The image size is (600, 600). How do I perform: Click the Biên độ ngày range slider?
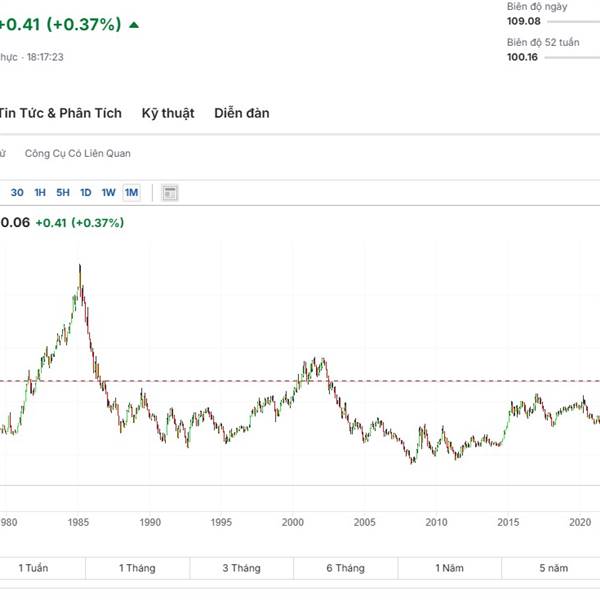pos(573,22)
